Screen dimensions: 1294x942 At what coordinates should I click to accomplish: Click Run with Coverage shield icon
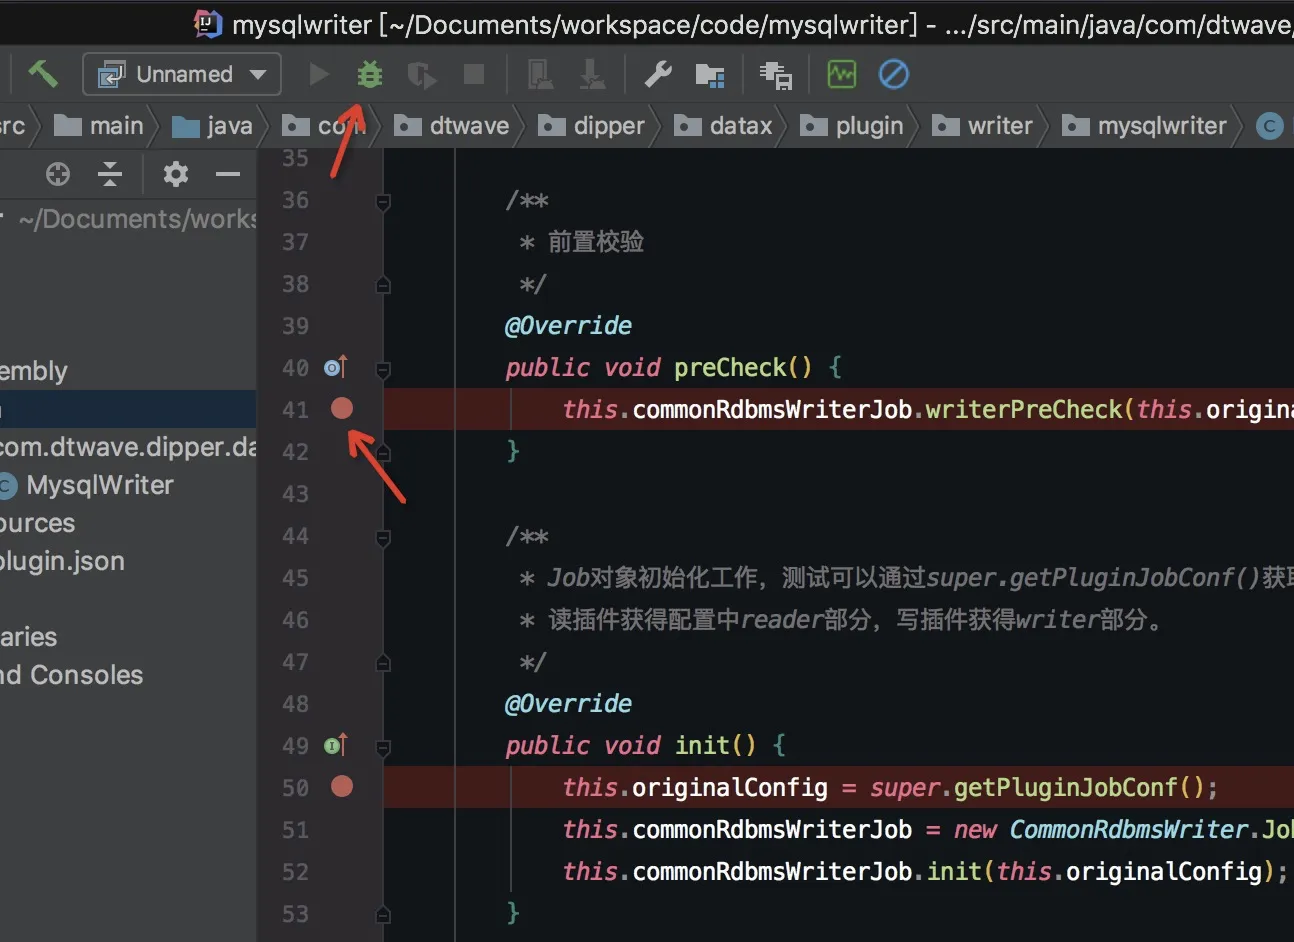[x=421, y=74]
